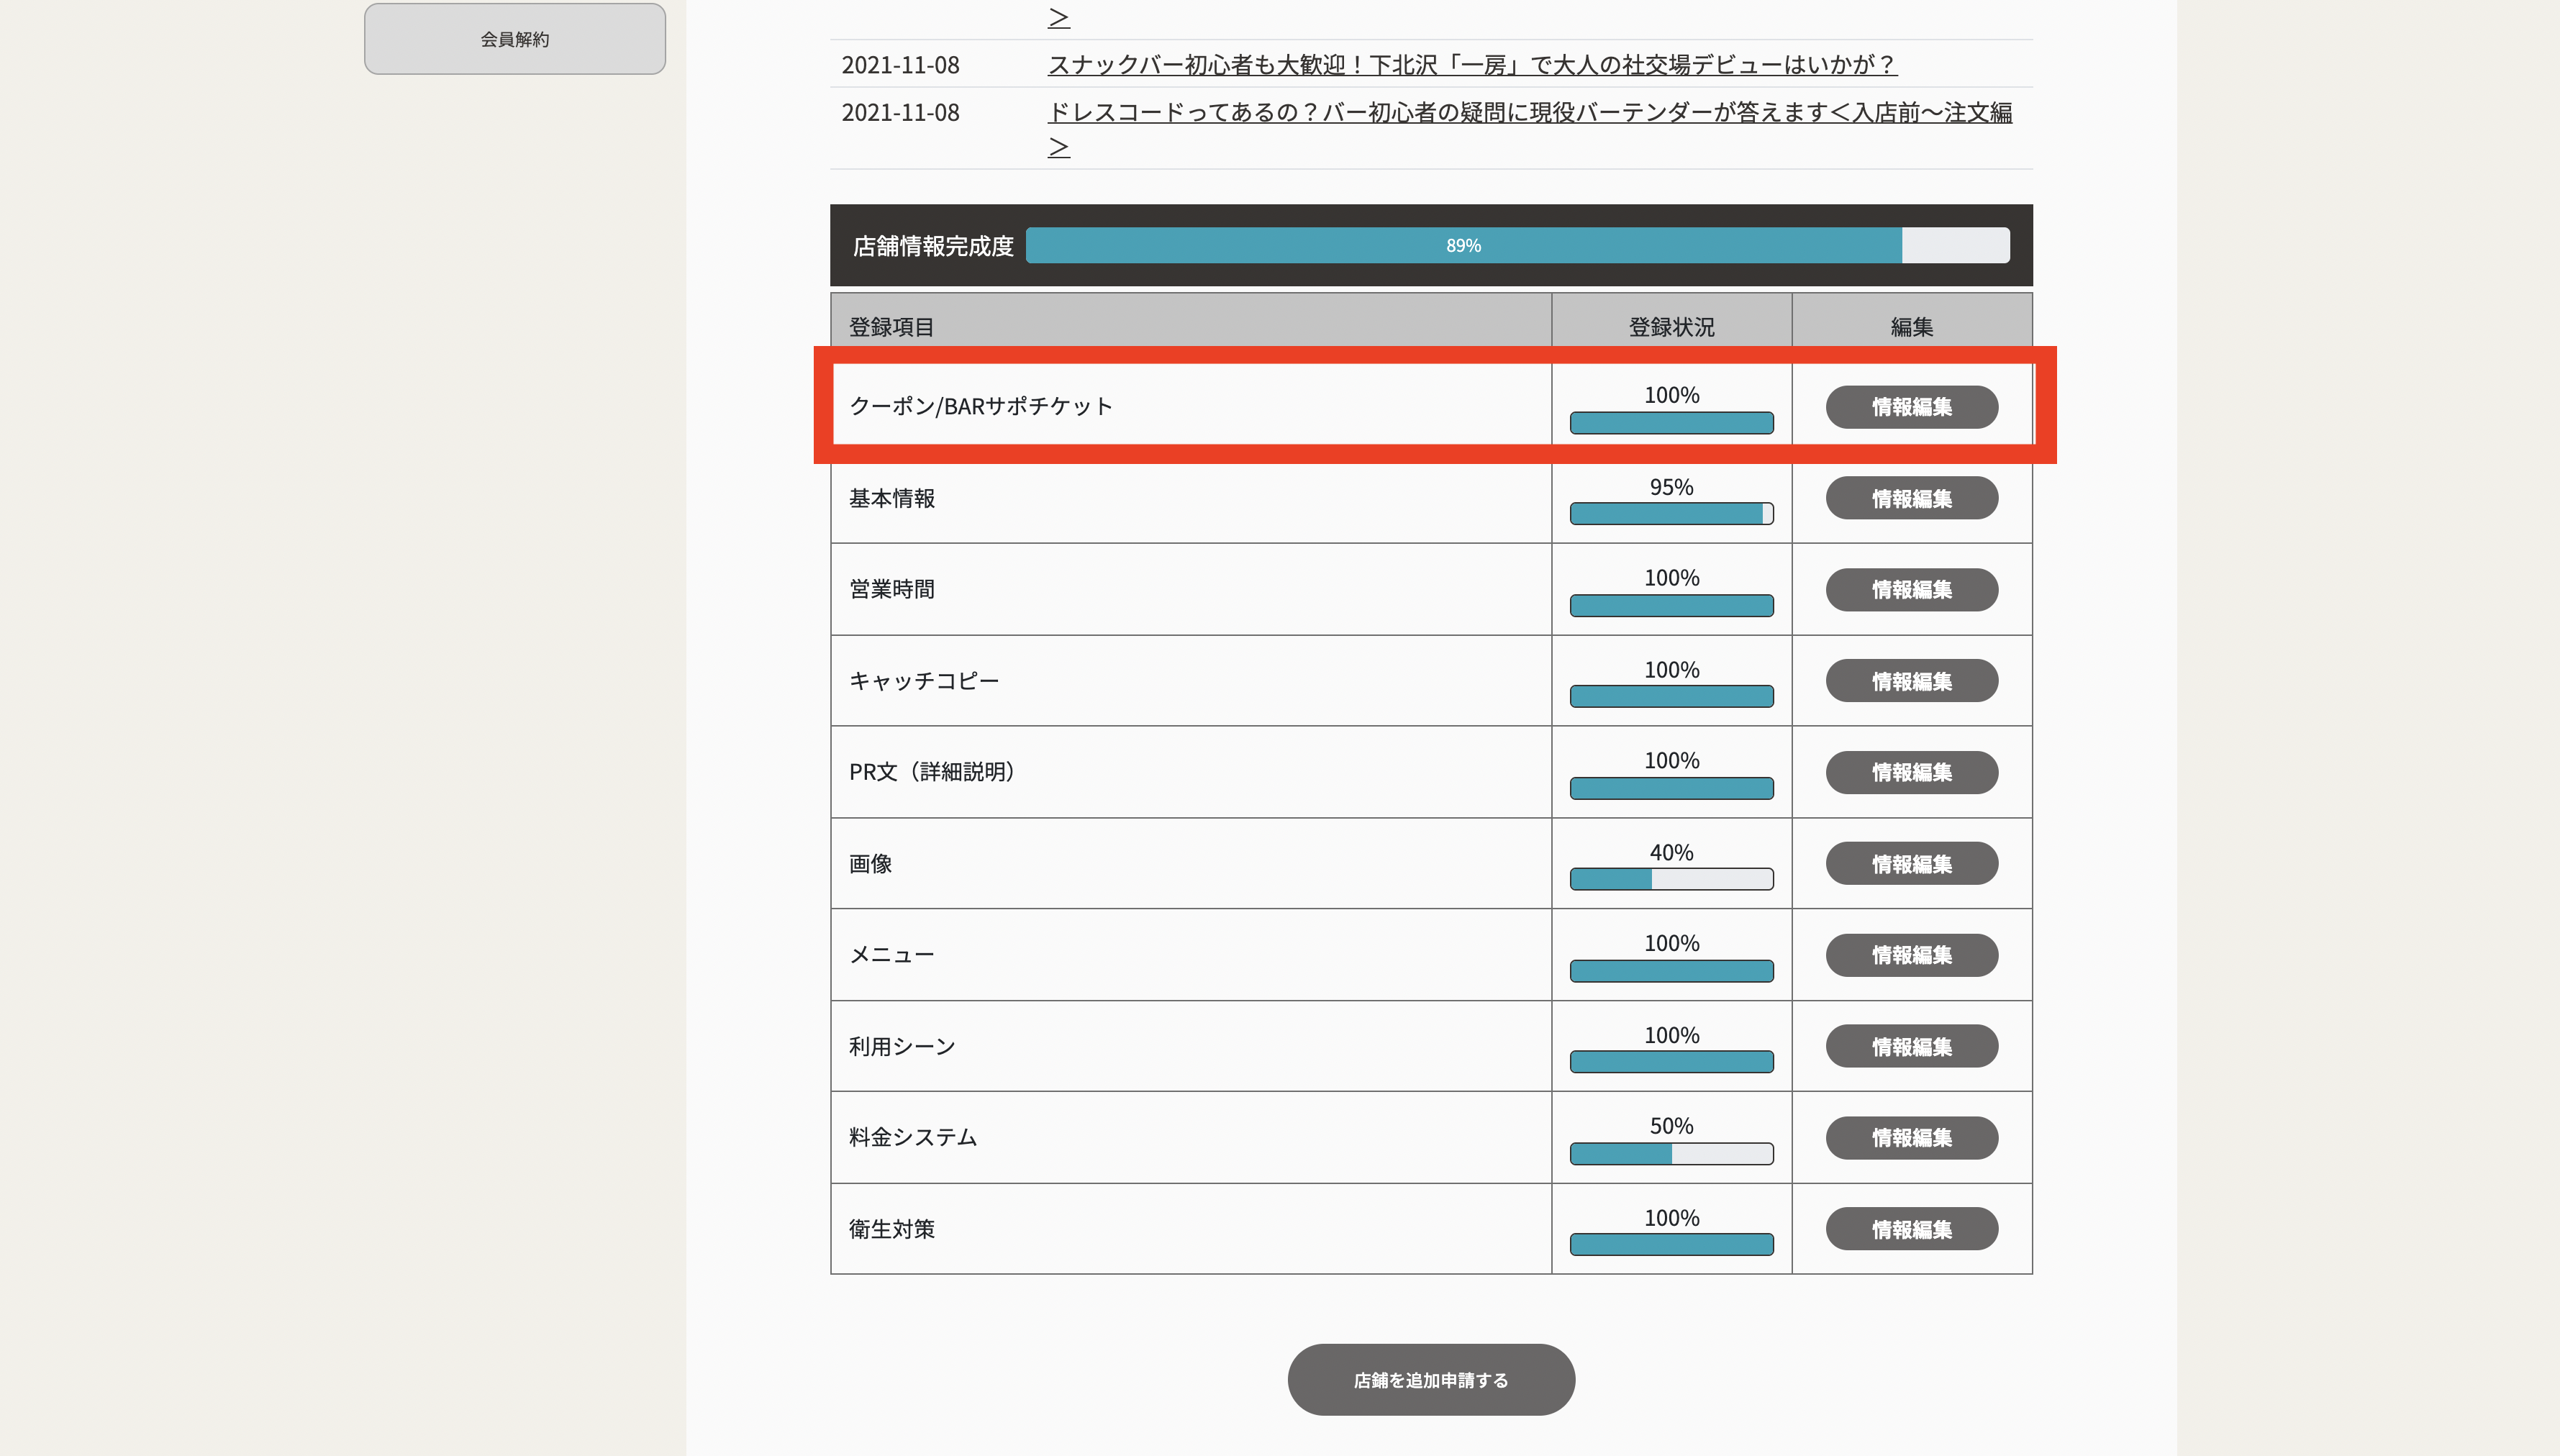Screen dimensions: 2560x1456
Task: Click the キャッチコピー row label
Action: (x=923, y=681)
